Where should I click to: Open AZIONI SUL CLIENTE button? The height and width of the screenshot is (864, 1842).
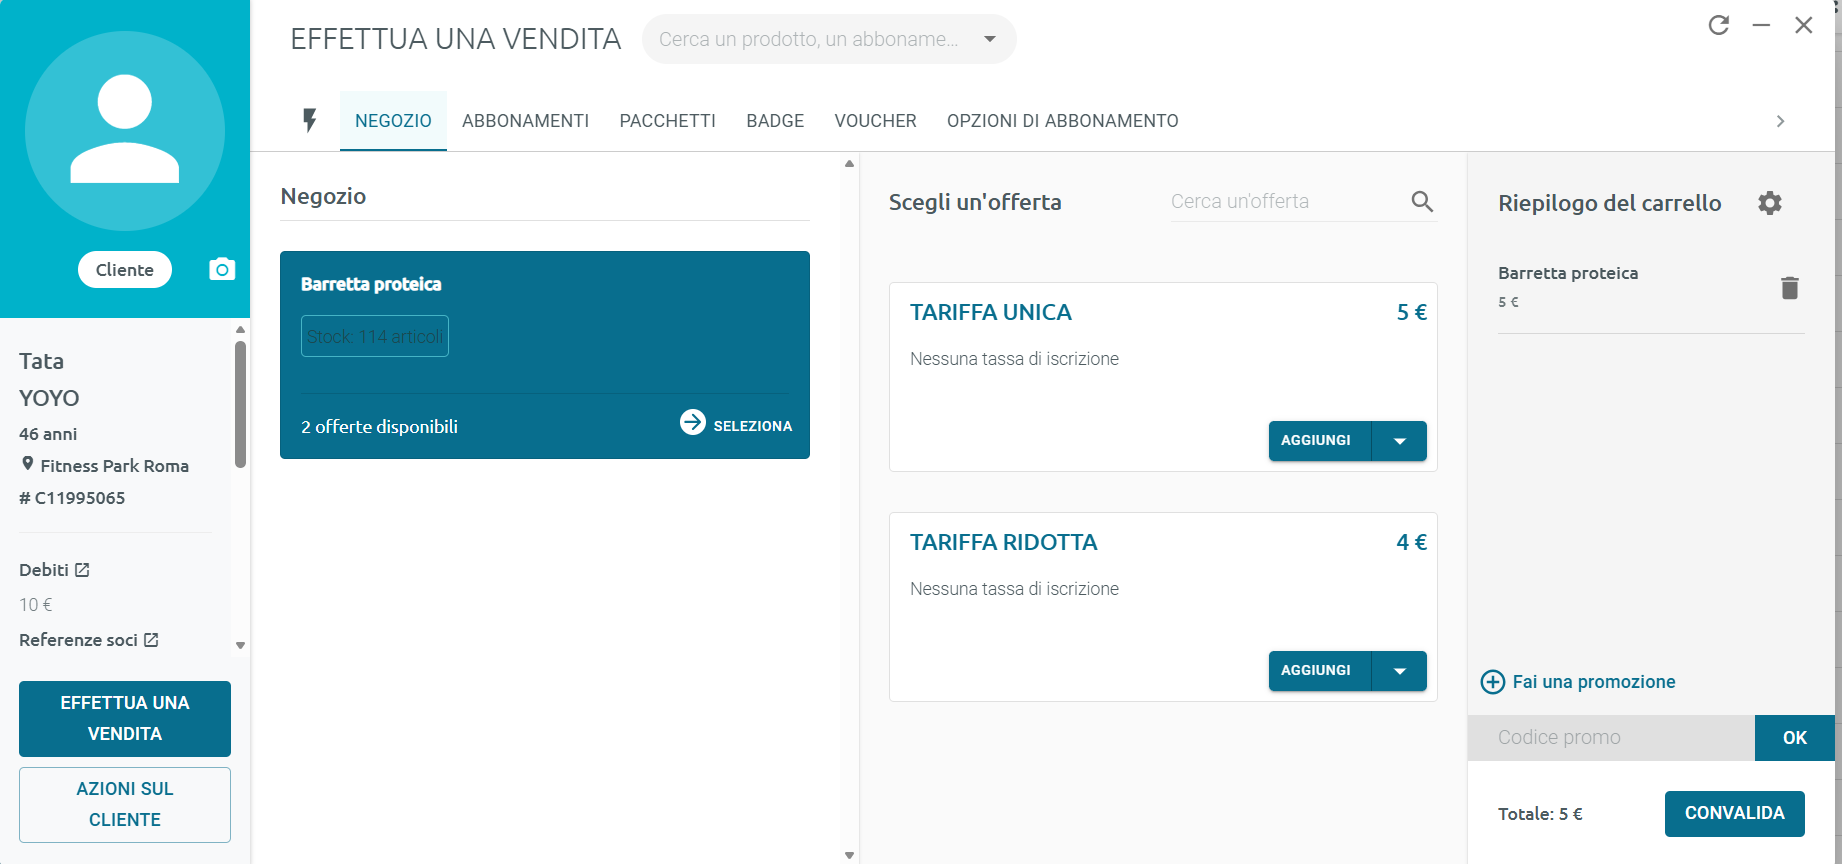(125, 805)
